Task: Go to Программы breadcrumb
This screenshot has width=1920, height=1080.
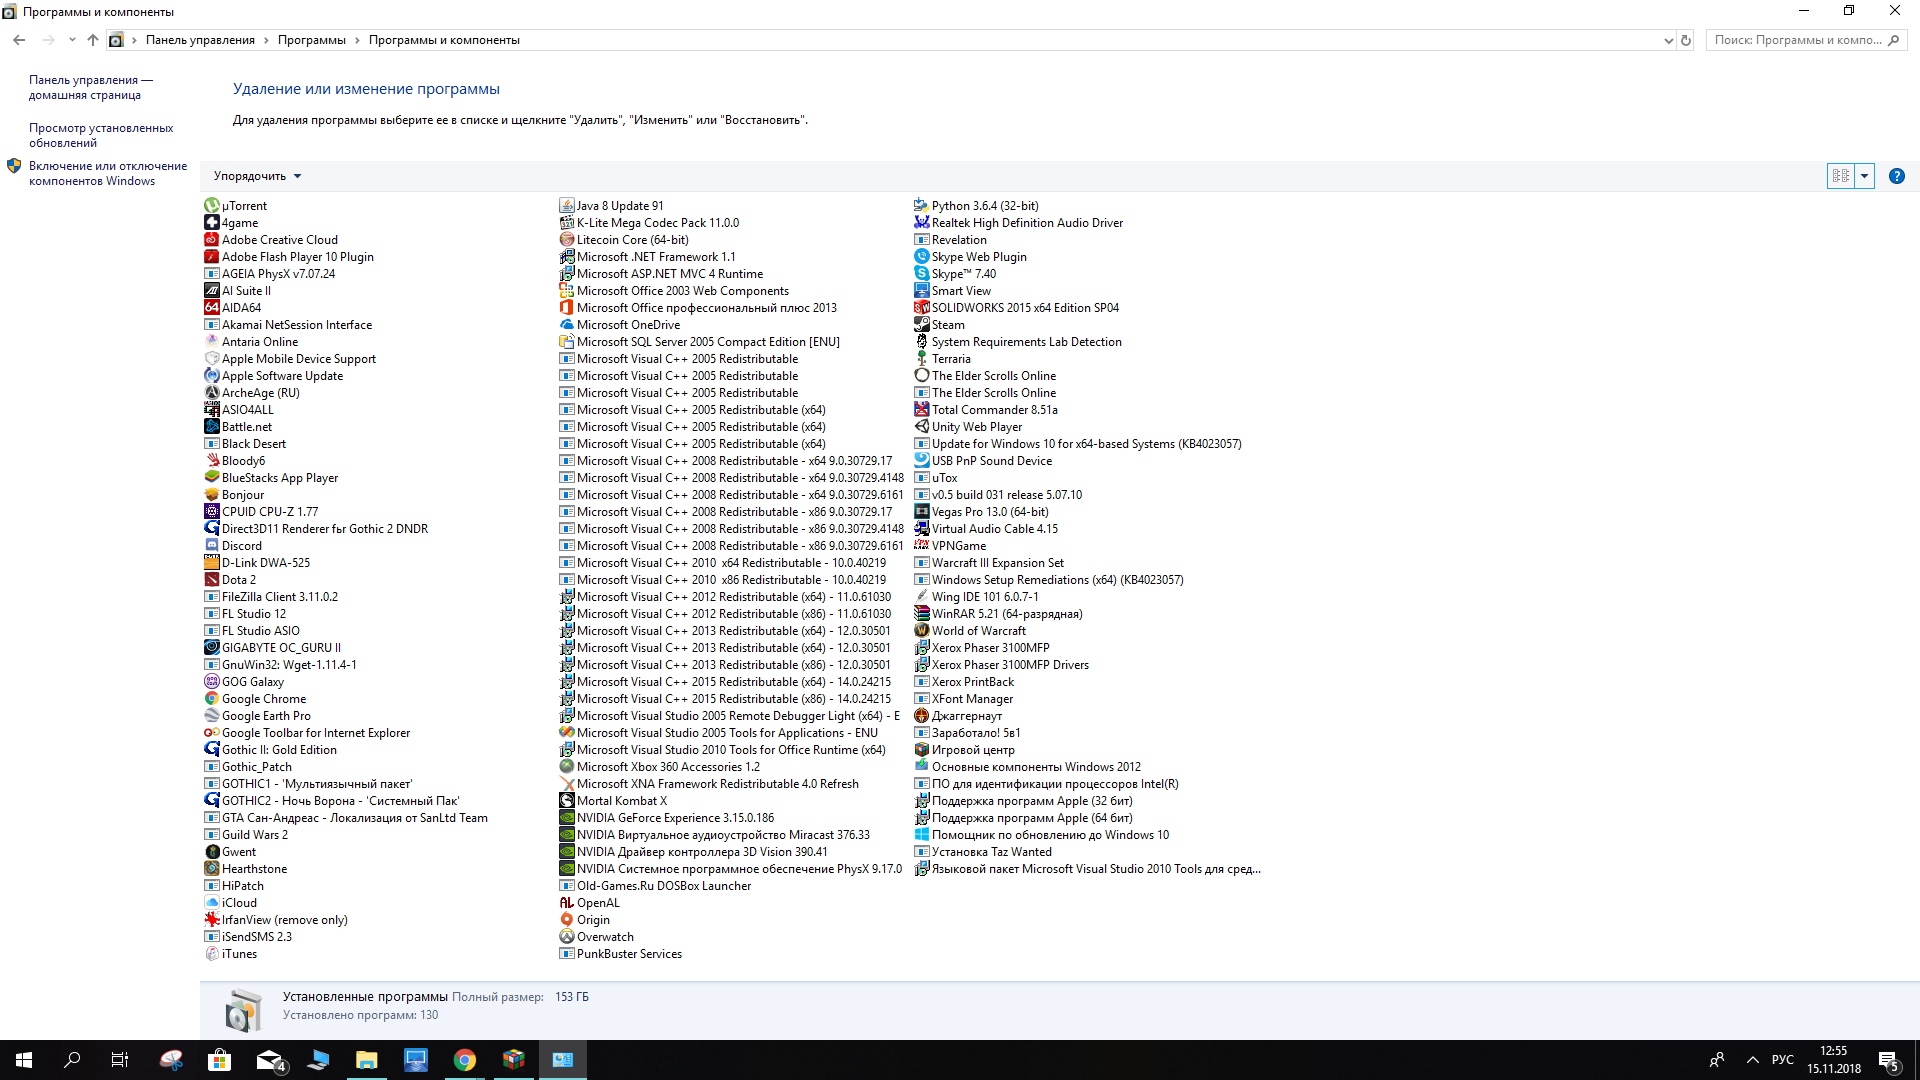Action: [311, 40]
